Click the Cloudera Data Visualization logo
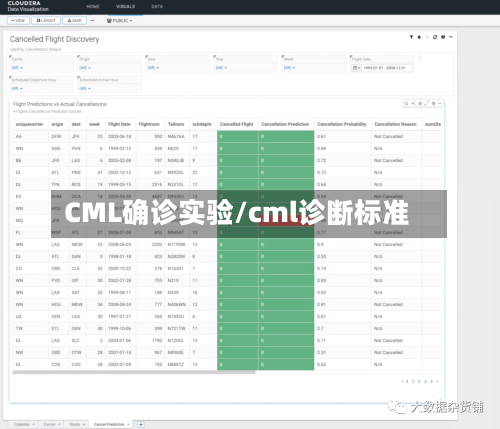This screenshot has height=429, width=500. tap(28, 6)
